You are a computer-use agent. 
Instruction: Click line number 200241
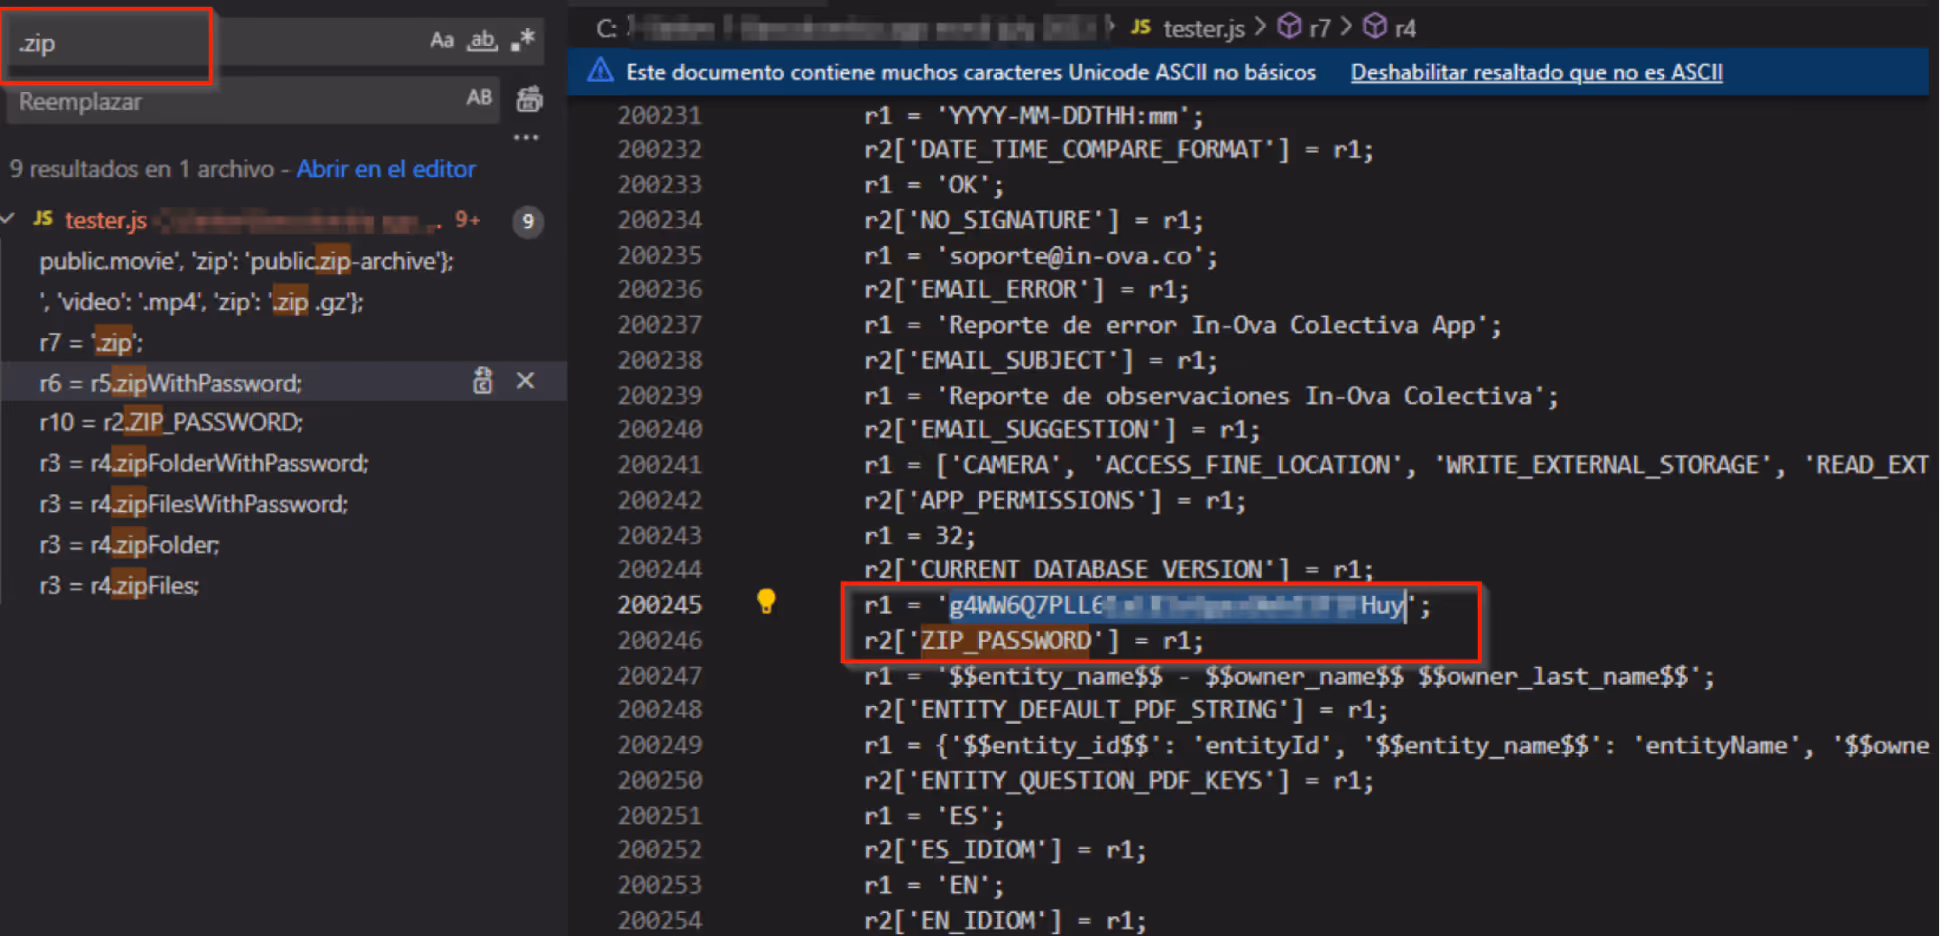[x=659, y=465]
